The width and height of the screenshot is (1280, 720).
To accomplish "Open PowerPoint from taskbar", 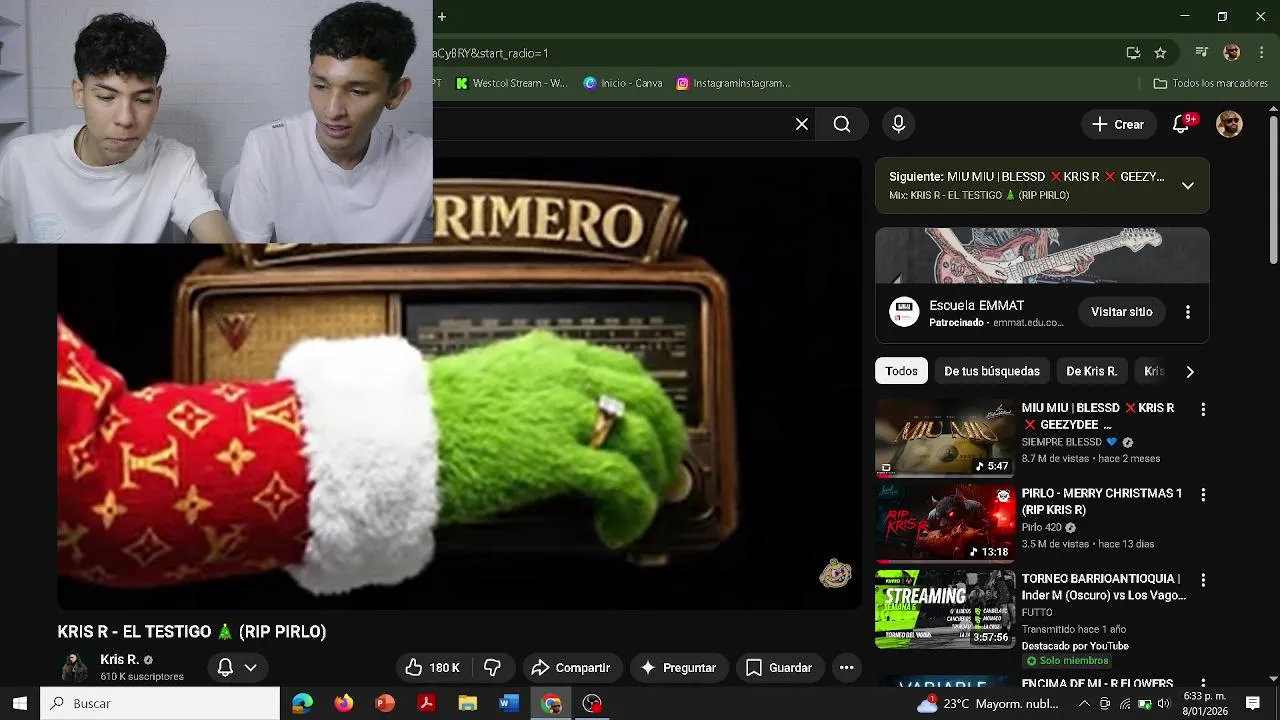I will click(385, 703).
